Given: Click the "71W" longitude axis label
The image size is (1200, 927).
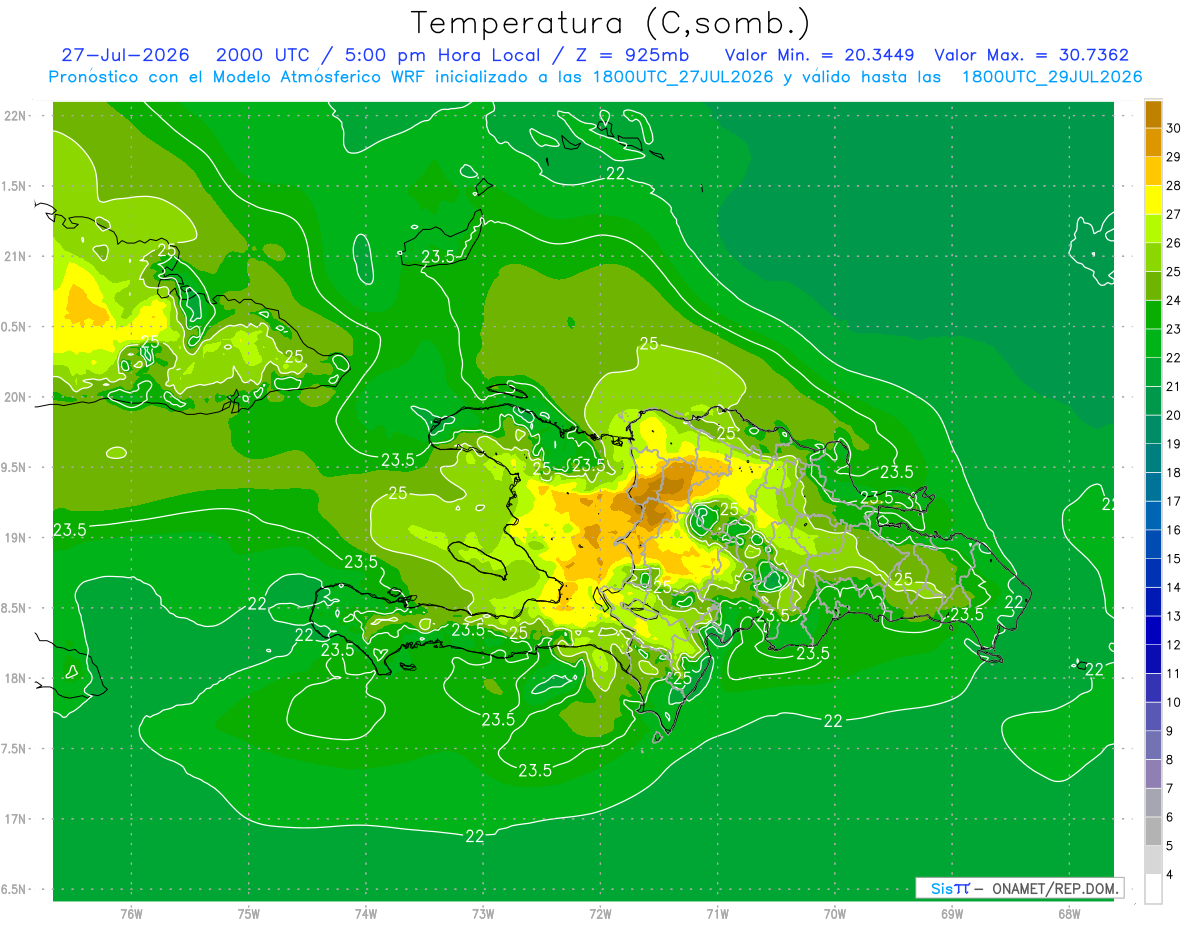Looking at the screenshot, I should 717,914.
